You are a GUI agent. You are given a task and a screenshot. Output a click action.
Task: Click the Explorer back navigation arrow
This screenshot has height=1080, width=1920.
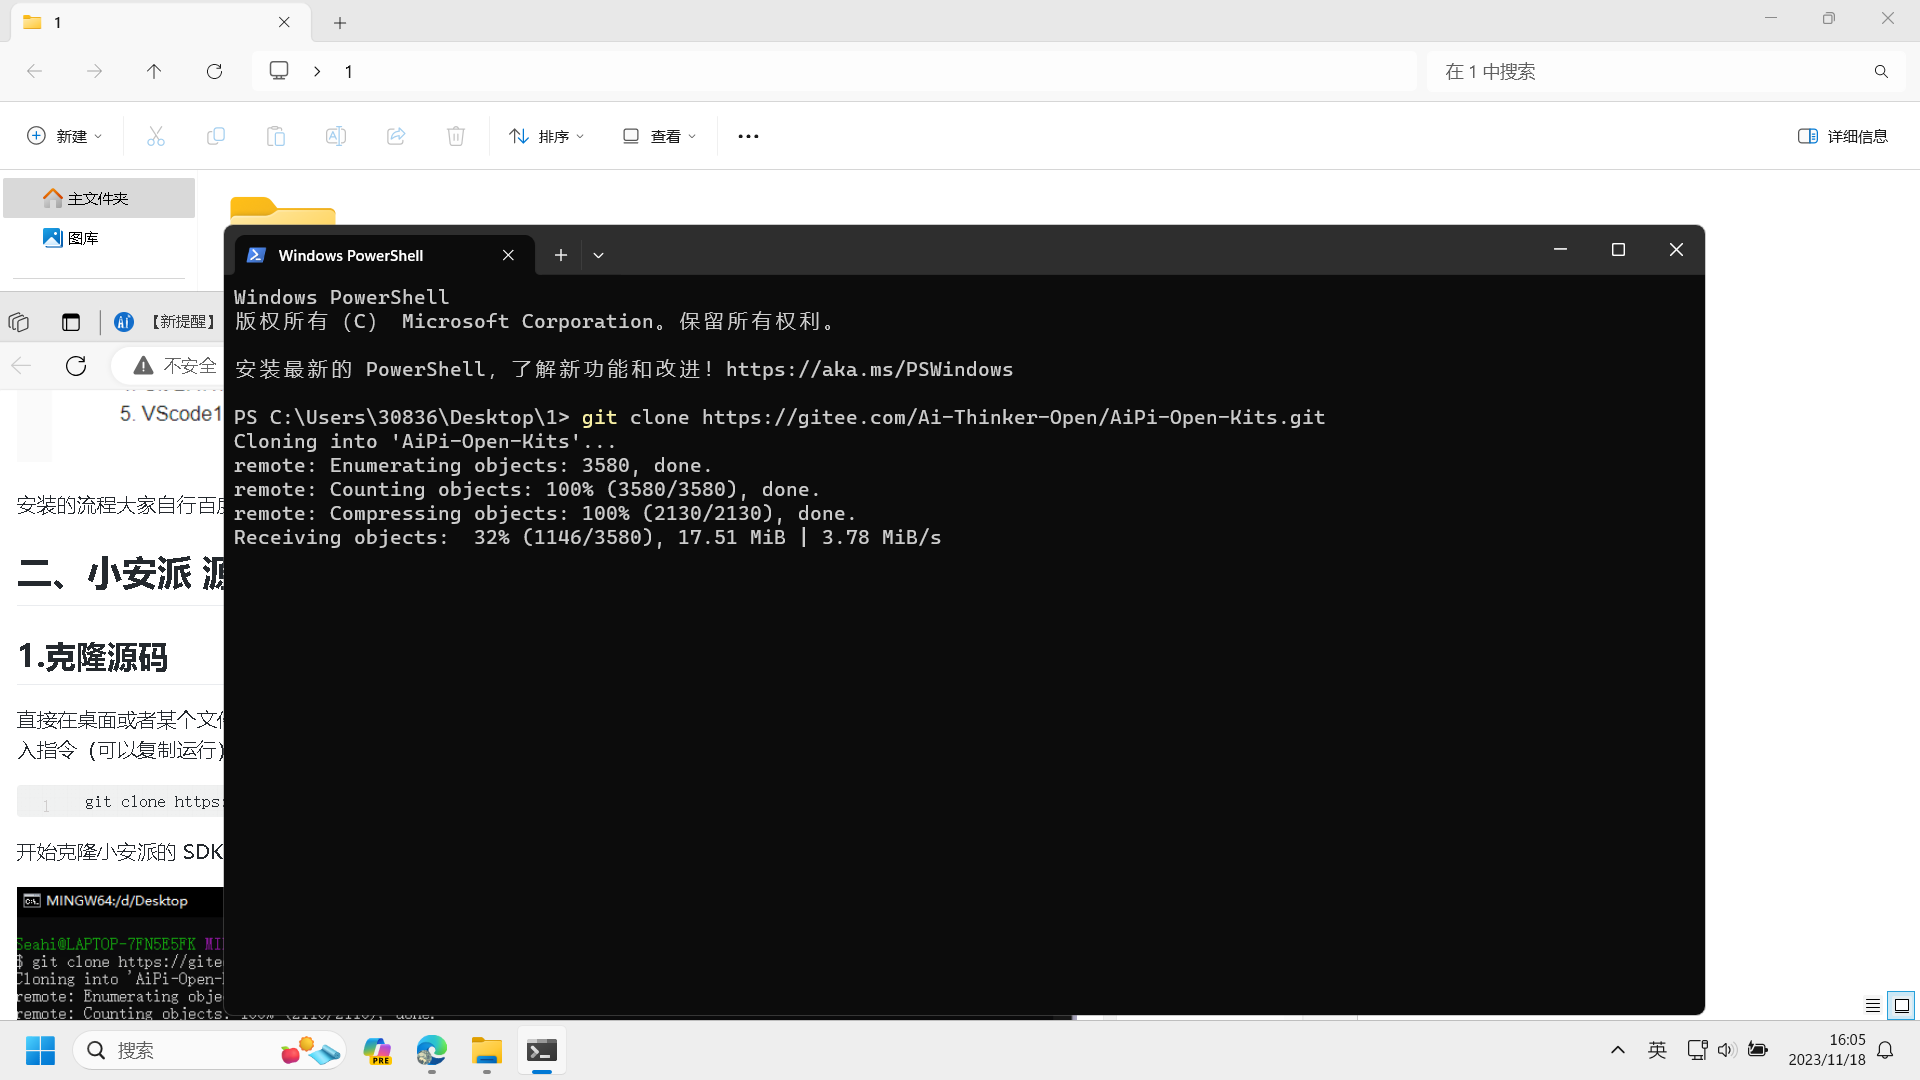point(34,71)
